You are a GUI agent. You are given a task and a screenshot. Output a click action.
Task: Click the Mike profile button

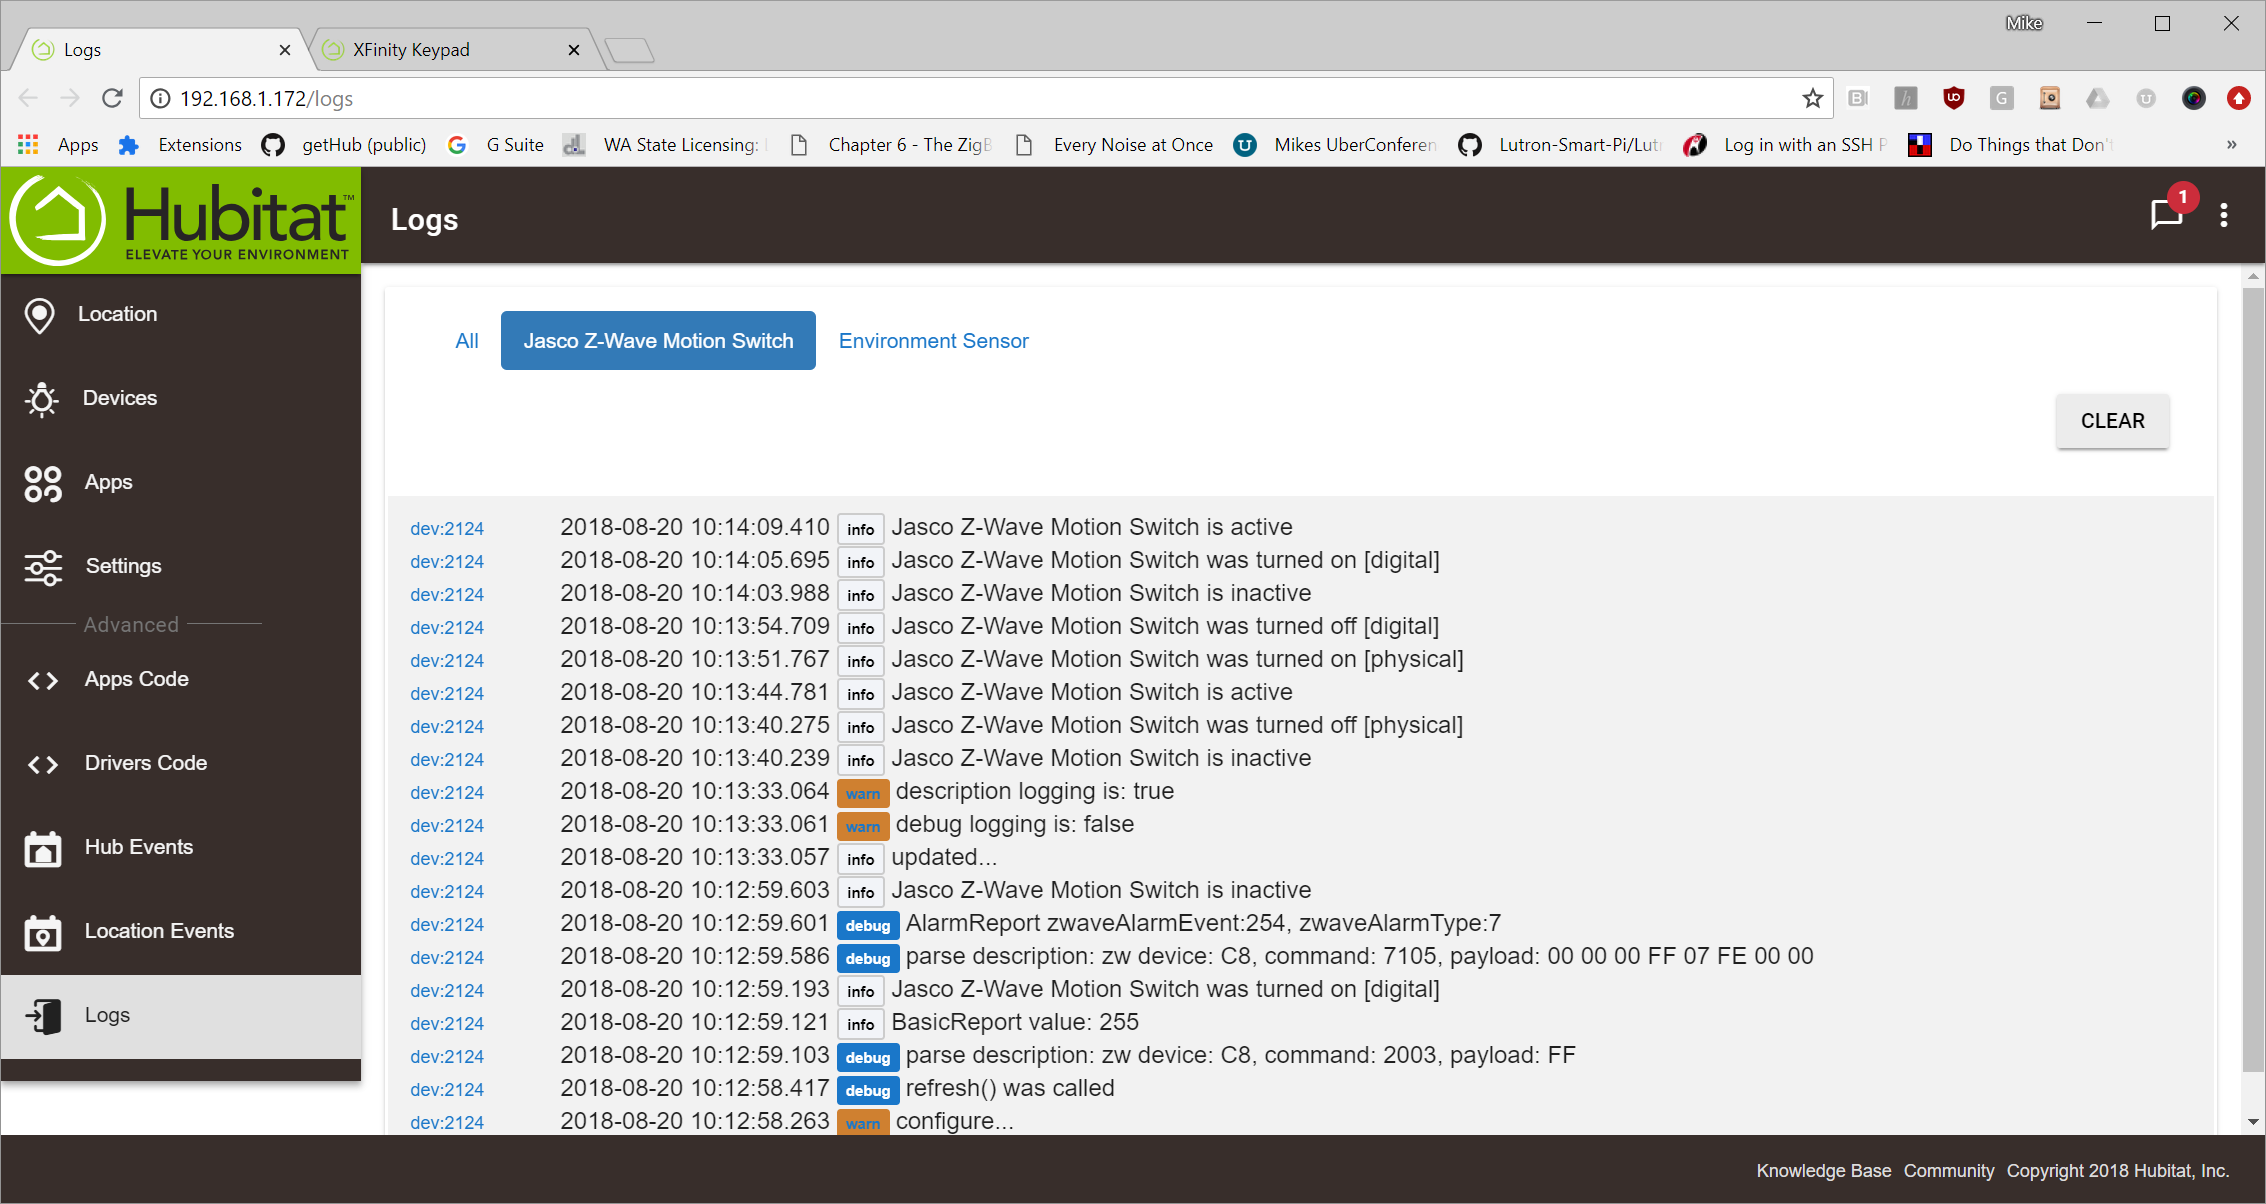(2024, 23)
